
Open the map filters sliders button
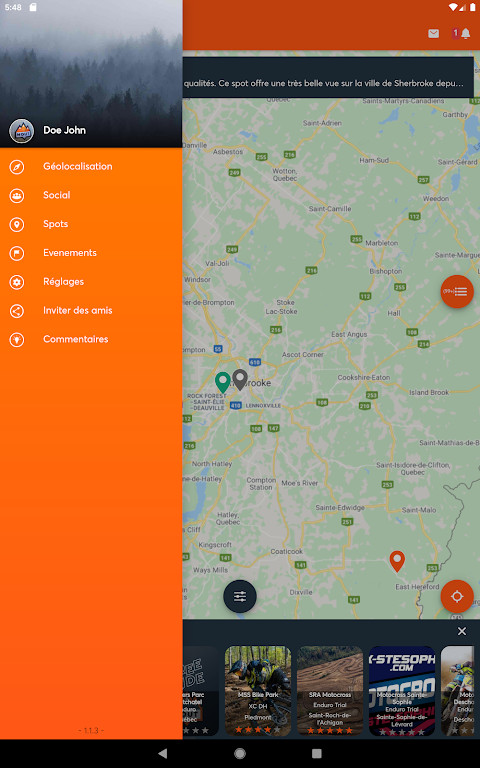tap(240, 596)
